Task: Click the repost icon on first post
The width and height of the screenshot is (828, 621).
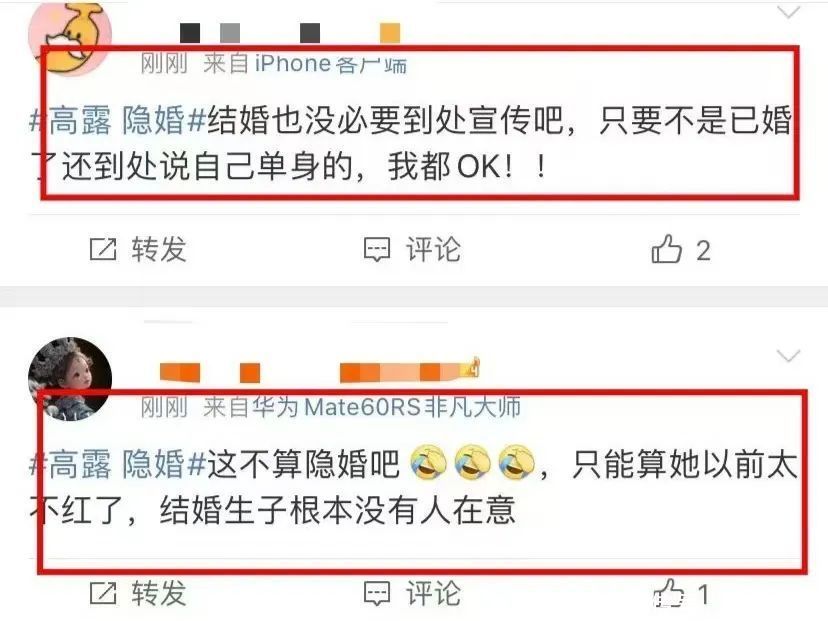Action: click(x=102, y=249)
